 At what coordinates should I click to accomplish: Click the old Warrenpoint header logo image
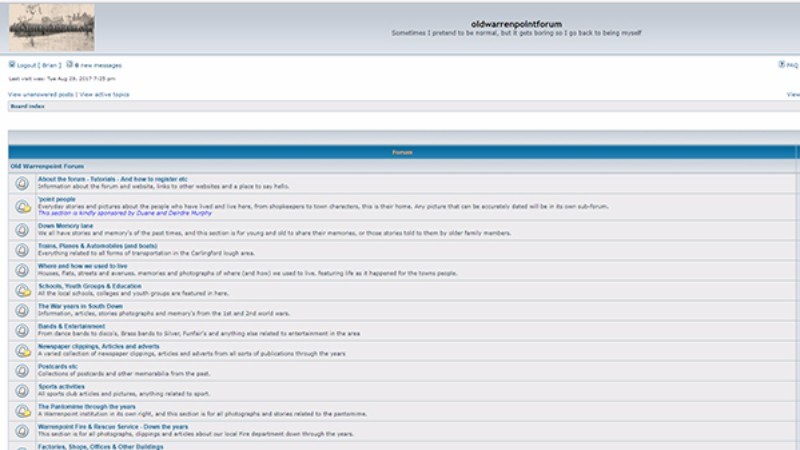tap(51, 27)
